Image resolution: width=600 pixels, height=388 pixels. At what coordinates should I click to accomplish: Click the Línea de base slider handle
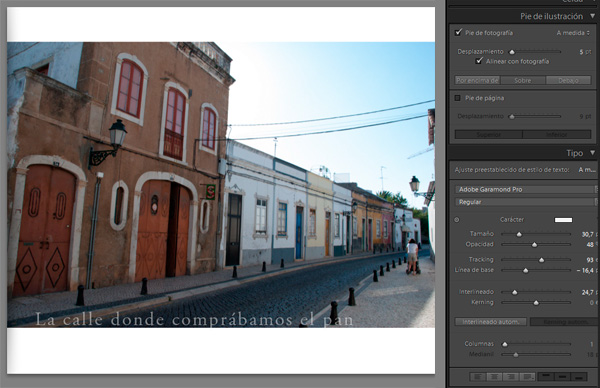tap(525, 271)
